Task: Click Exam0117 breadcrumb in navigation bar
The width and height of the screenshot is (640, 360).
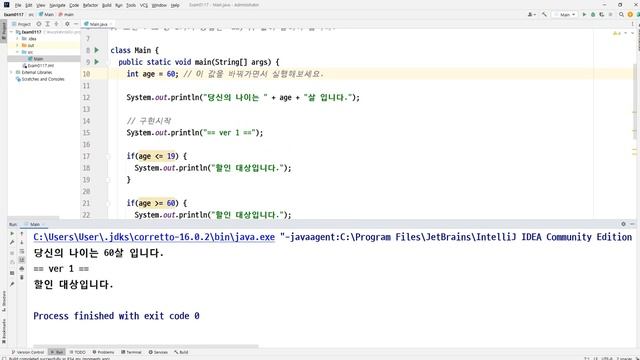Action: (x=14, y=14)
